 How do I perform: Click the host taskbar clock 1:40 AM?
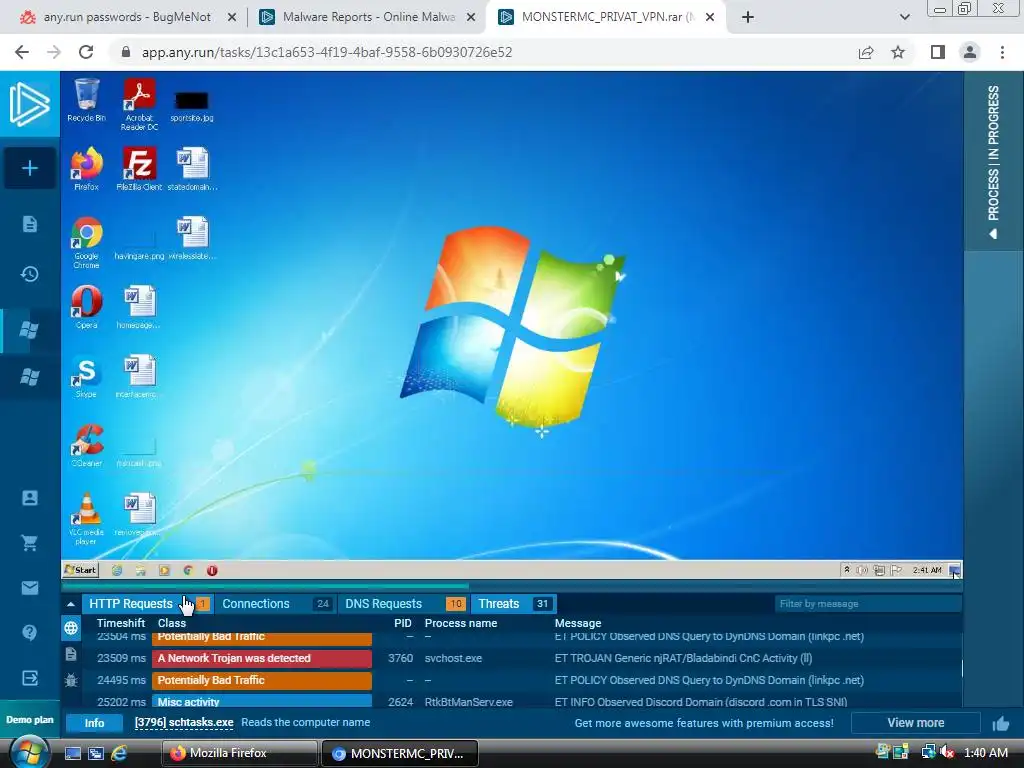click(x=985, y=753)
